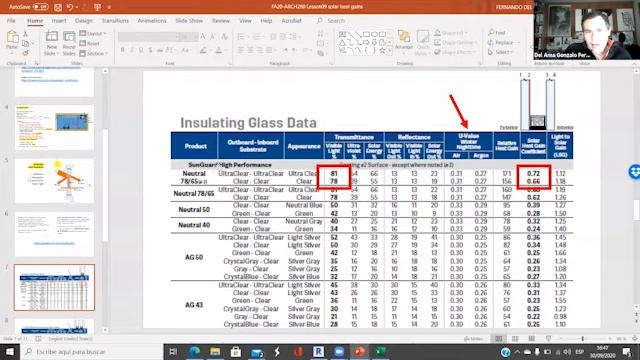Image resolution: width=640 pixels, height=360 pixels.
Task: Toggle the AutoSave switch
Action: pos(40,7)
